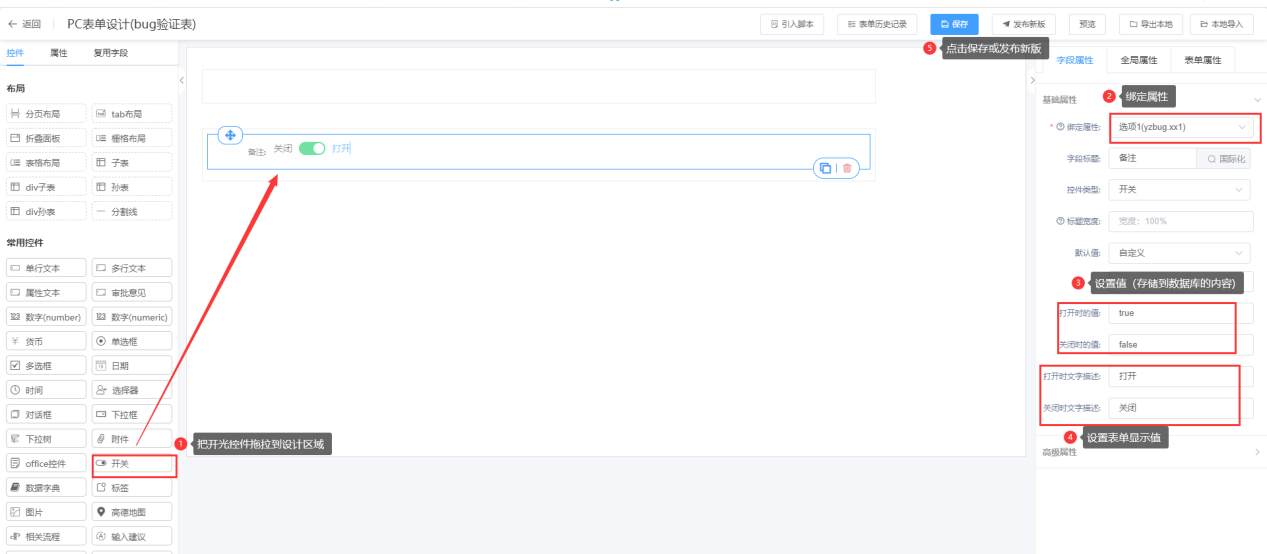1267x554 pixels.
Task: Click the 时间 time control
Action: (x=46, y=390)
